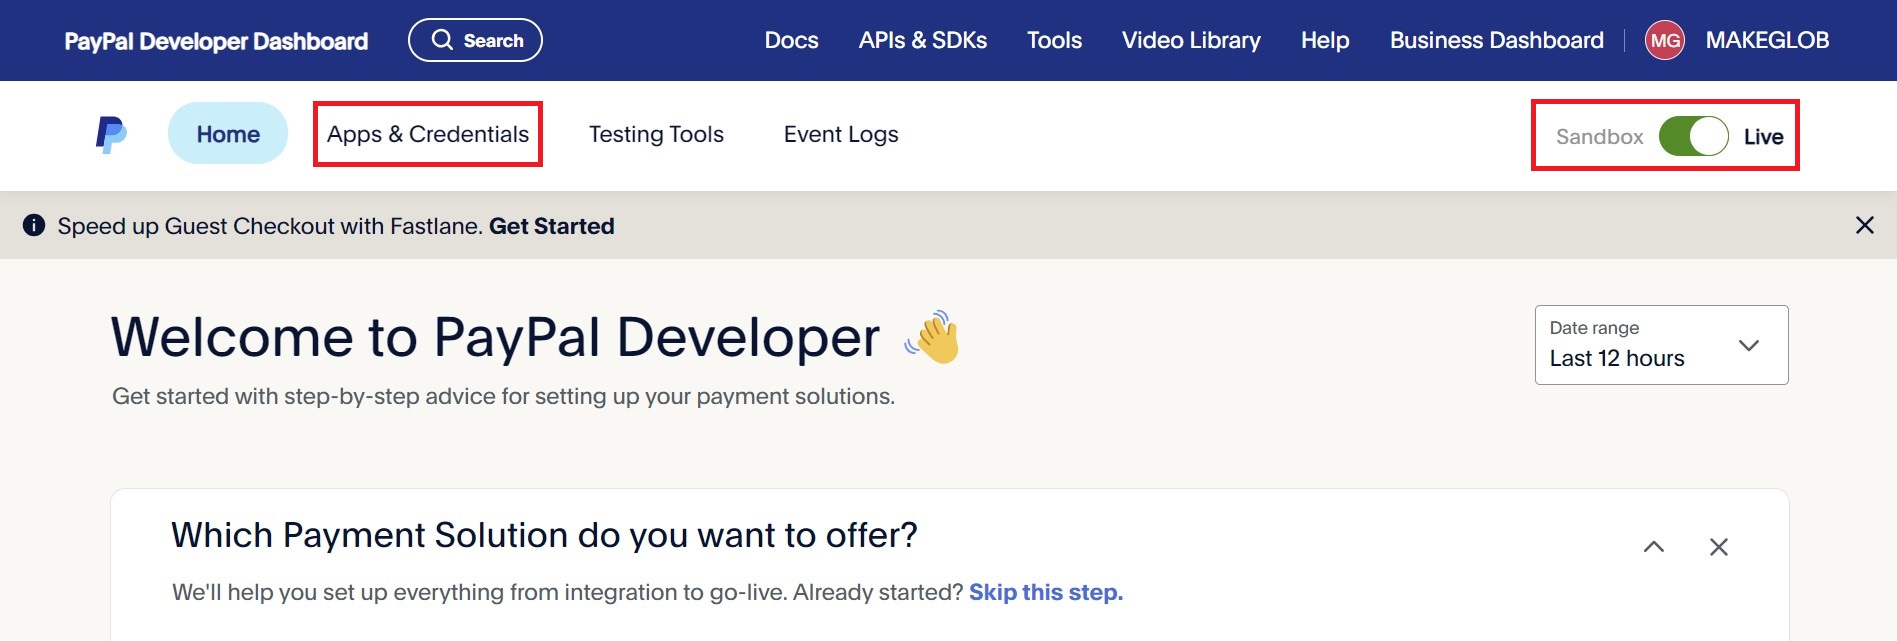Switch to Testing Tools tab
Viewport: 1897px width, 641px height.
click(656, 134)
